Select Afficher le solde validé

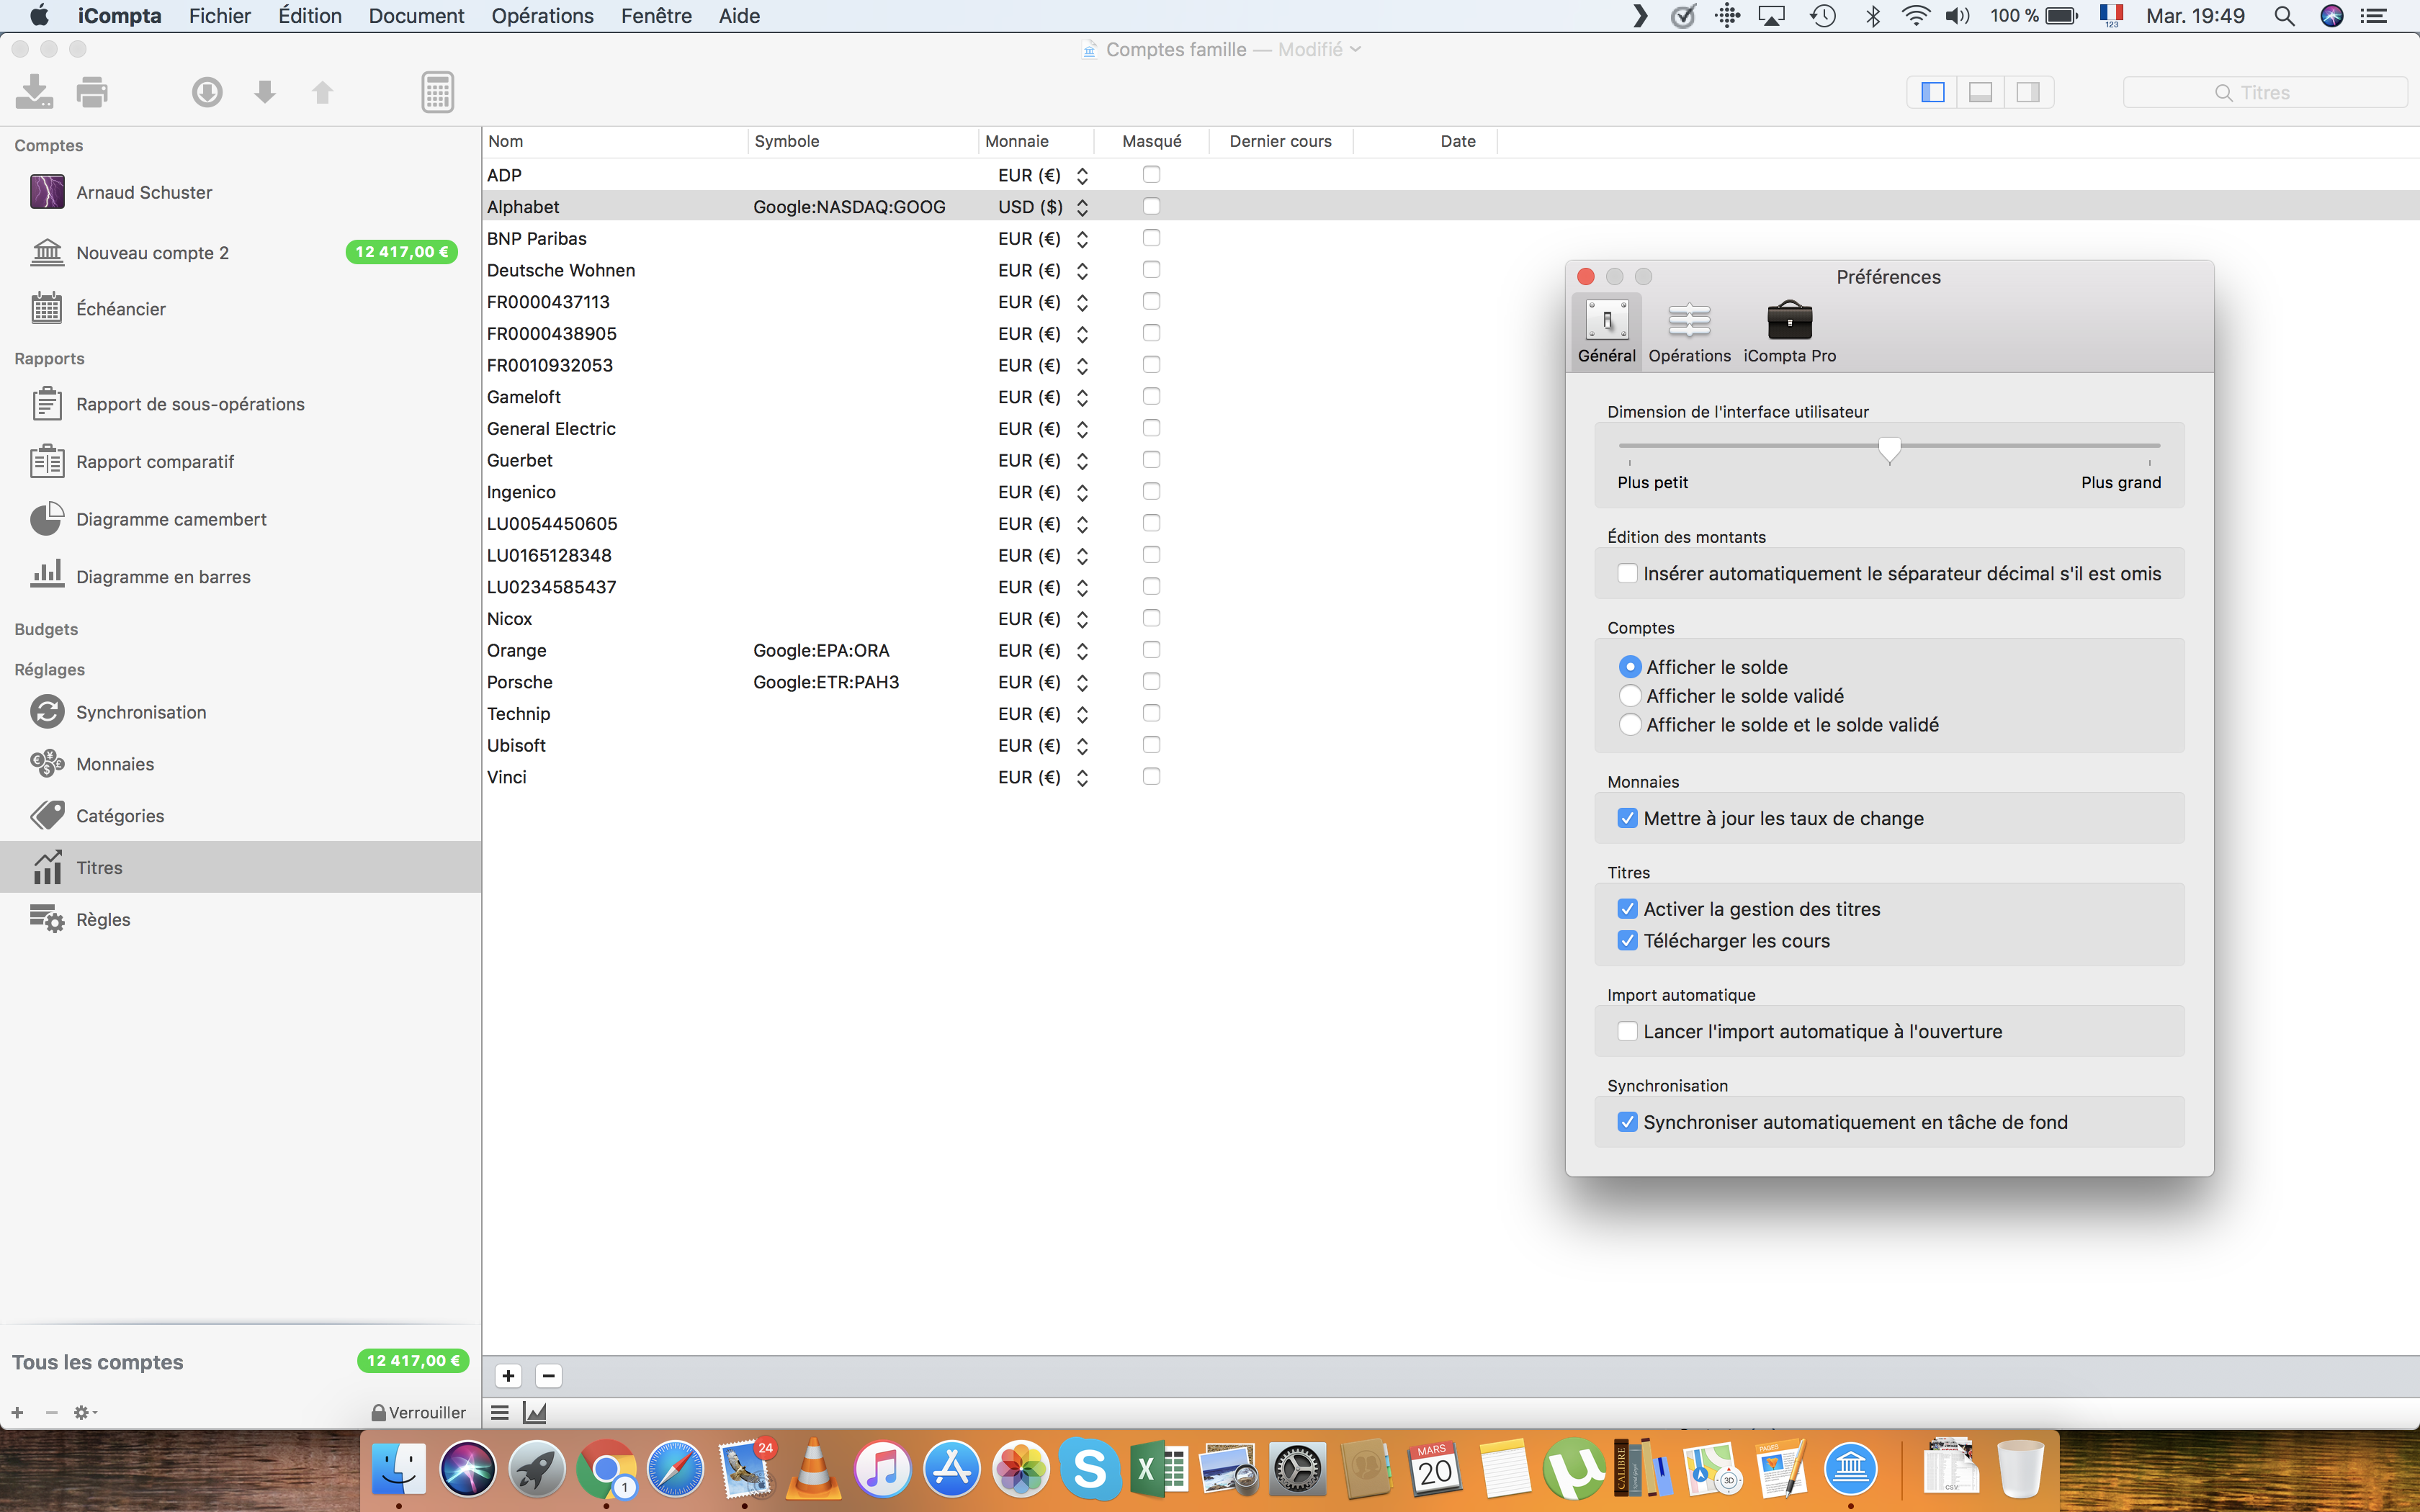click(1630, 696)
